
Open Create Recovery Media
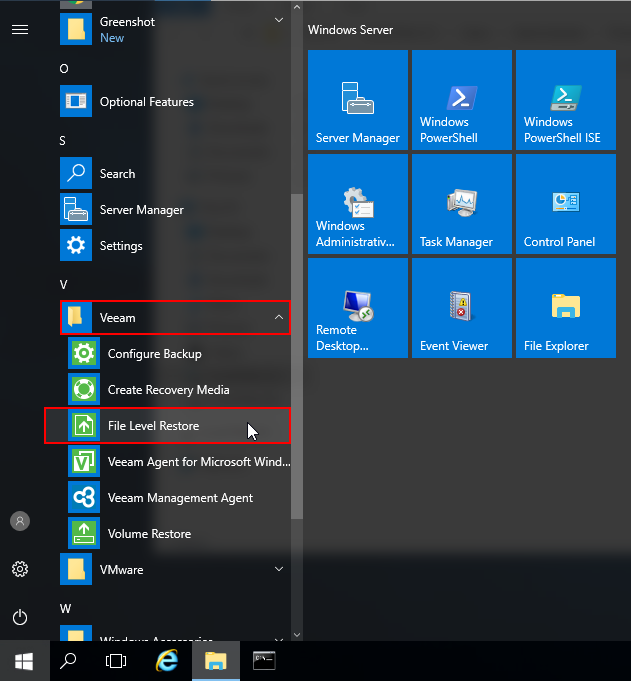pyautogui.click(x=168, y=390)
